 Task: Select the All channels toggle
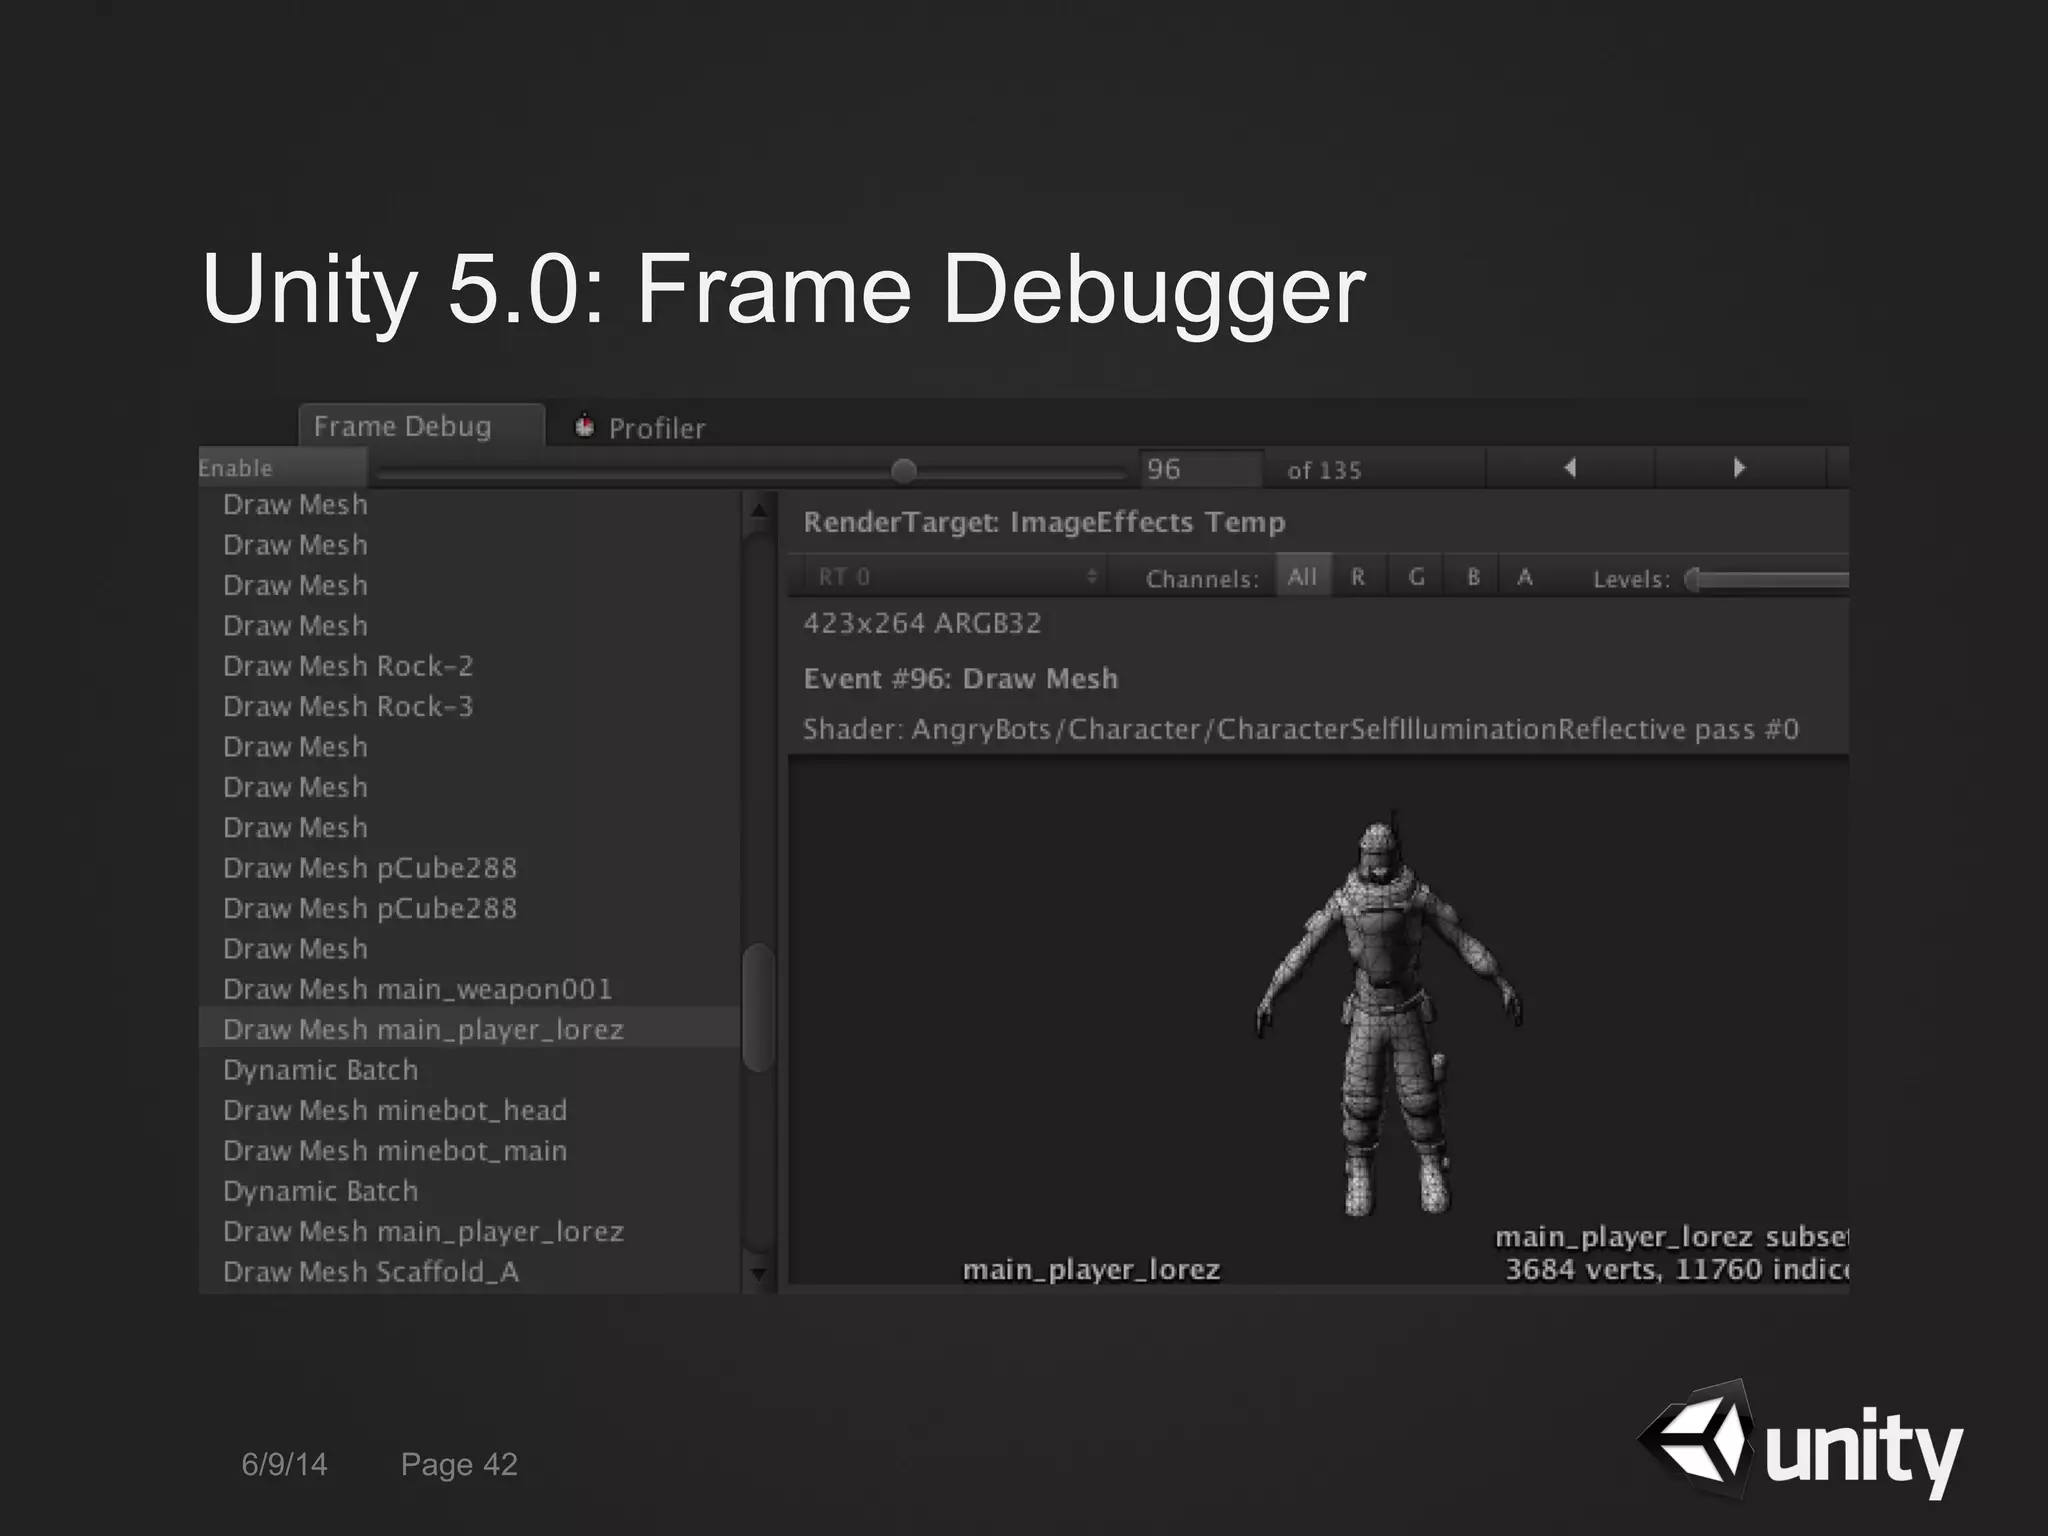(x=1302, y=577)
